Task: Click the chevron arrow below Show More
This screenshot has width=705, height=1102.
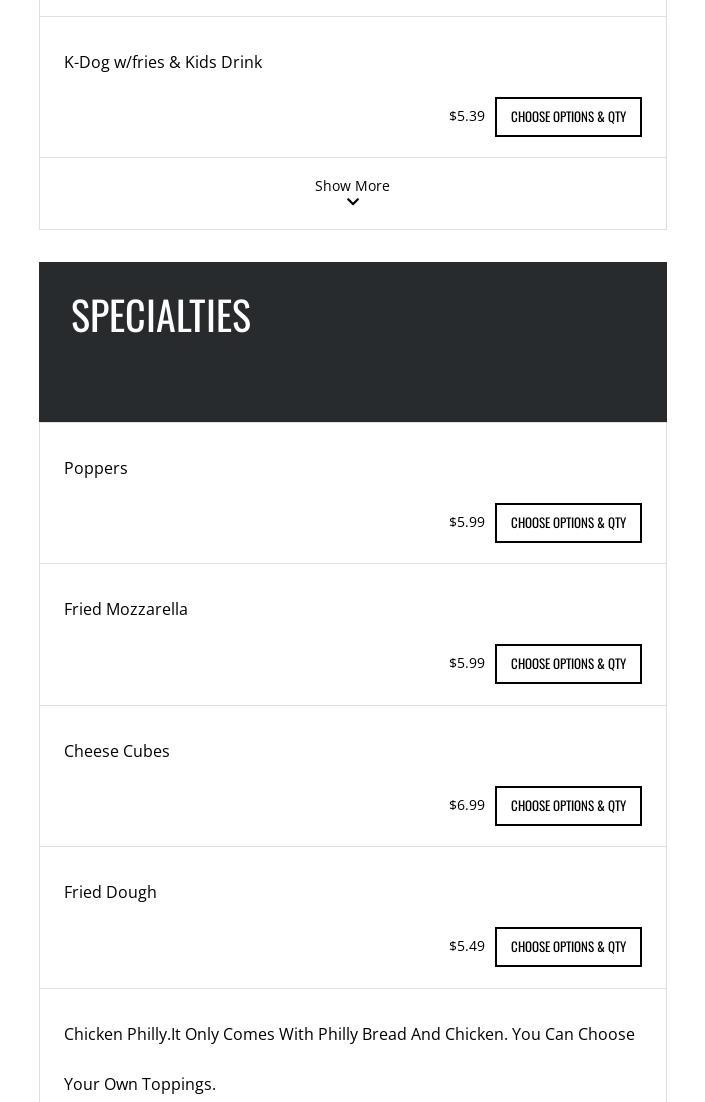Action: 353,202
